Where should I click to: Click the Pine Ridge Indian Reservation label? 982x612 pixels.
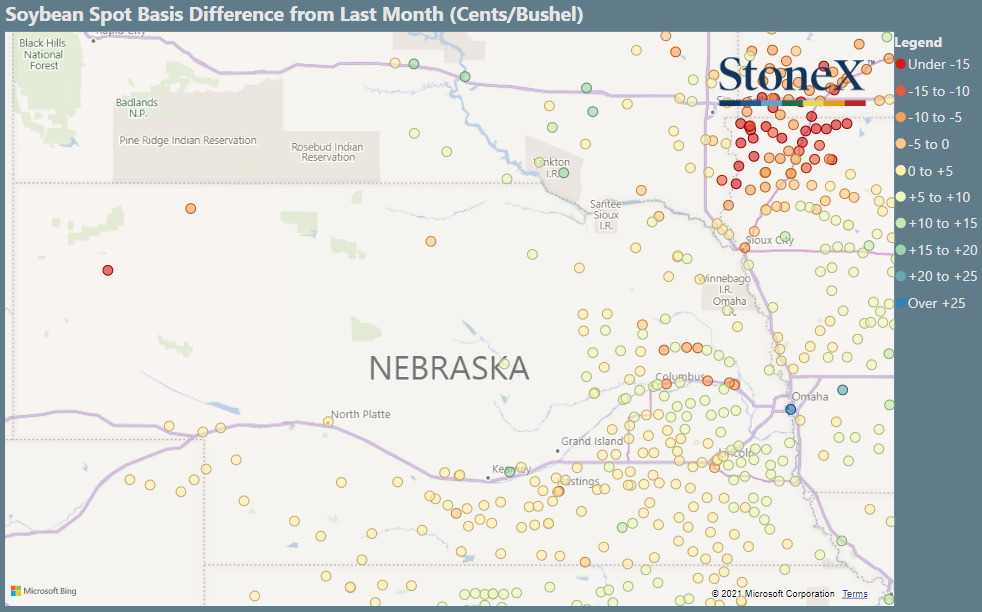188,140
